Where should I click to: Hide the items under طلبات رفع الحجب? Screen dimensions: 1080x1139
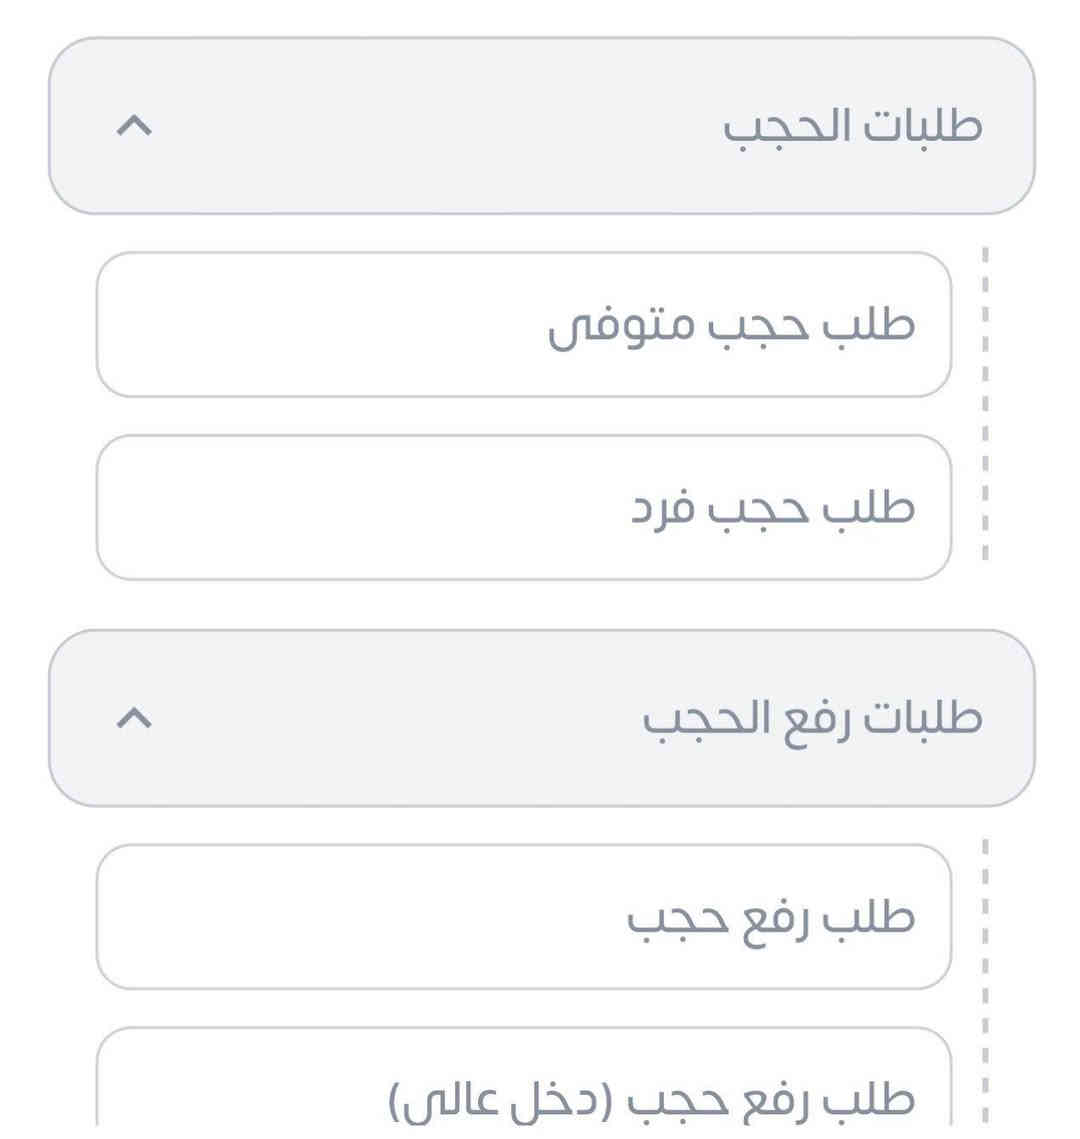click(136, 718)
